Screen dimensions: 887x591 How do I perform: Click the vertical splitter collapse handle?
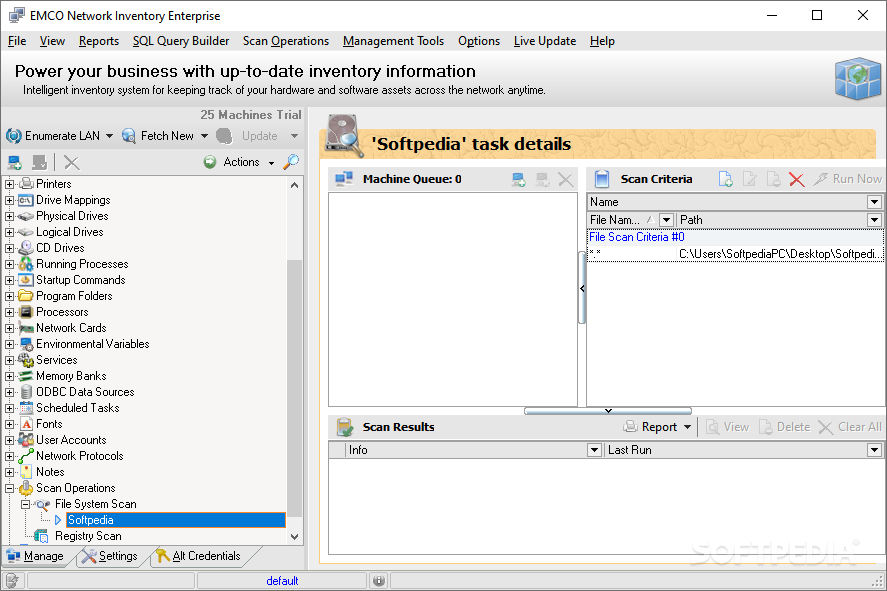tap(582, 288)
